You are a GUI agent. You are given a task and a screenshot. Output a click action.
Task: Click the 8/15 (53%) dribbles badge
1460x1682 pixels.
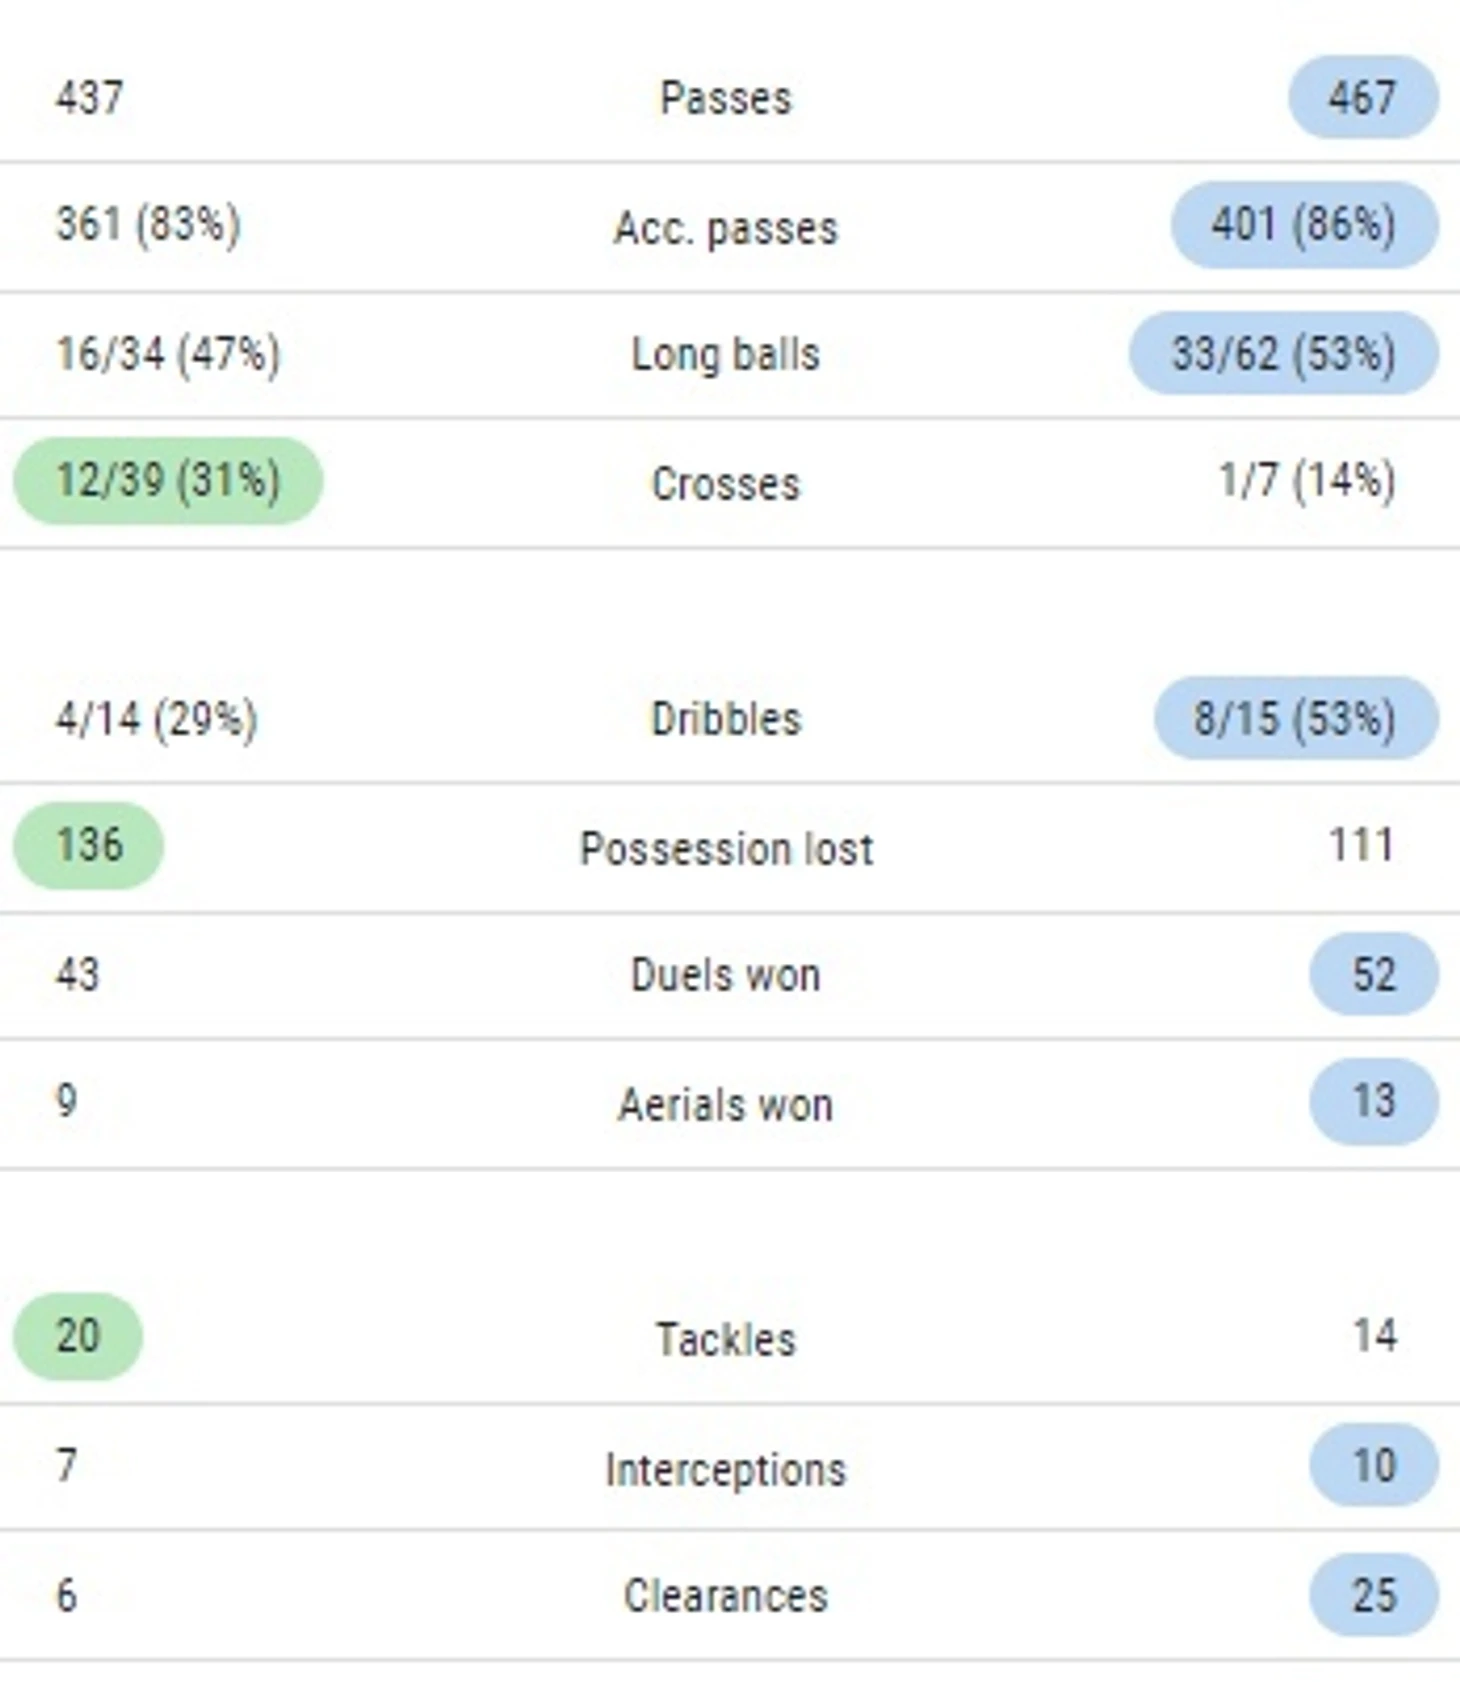point(1296,718)
